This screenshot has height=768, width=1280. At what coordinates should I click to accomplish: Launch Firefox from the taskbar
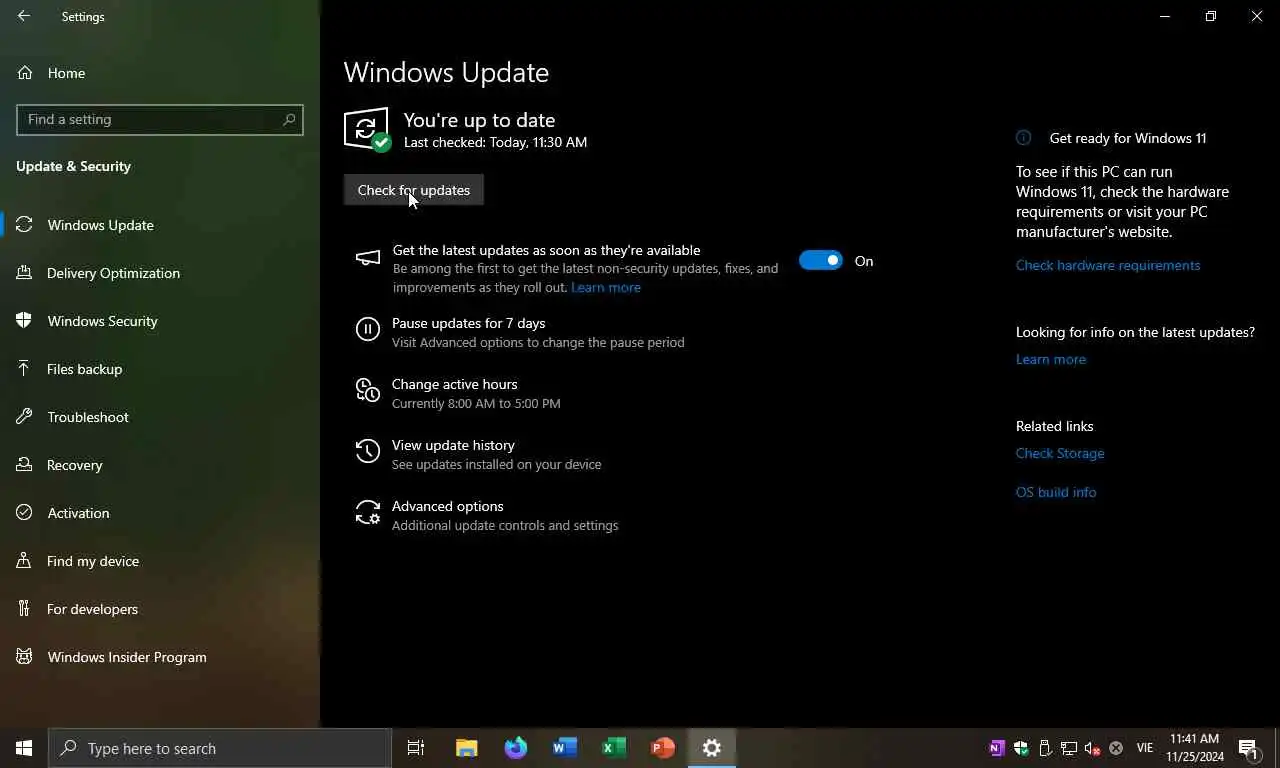(x=515, y=748)
